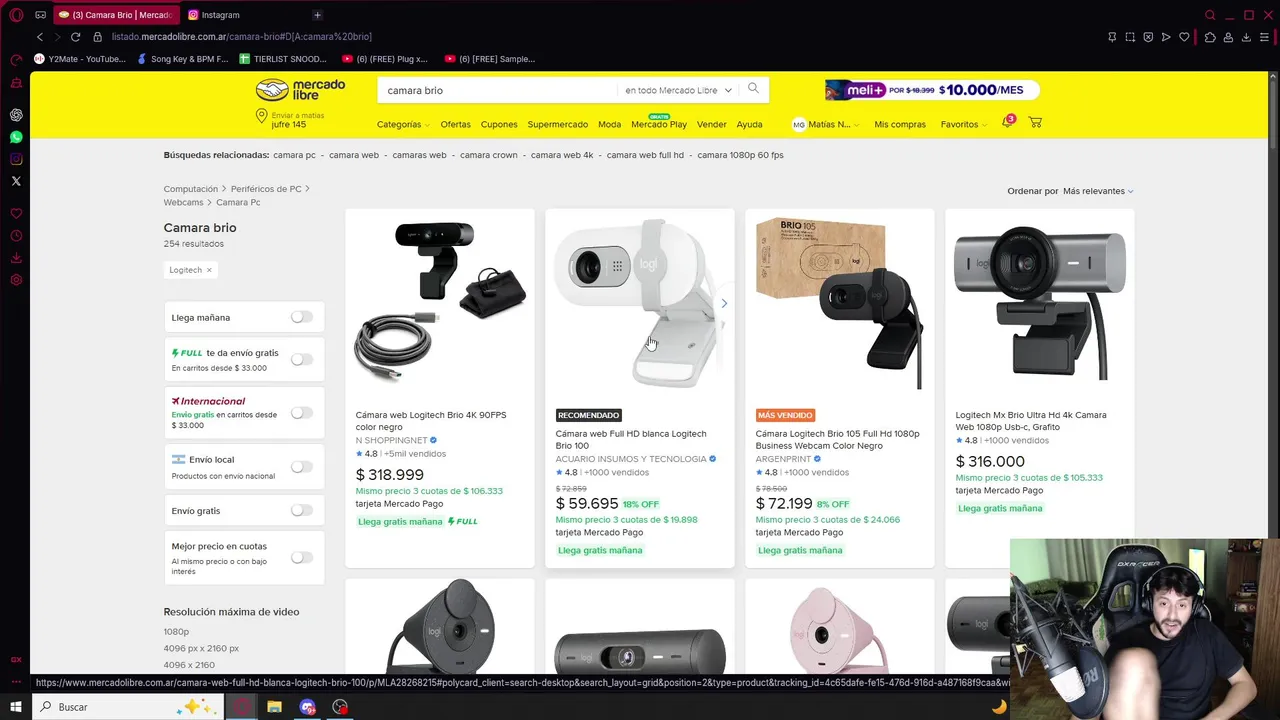Viewport: 1280px width, 720px height.
Task: Click the Opera GX icon in taskbar
Action: (241, 707)
